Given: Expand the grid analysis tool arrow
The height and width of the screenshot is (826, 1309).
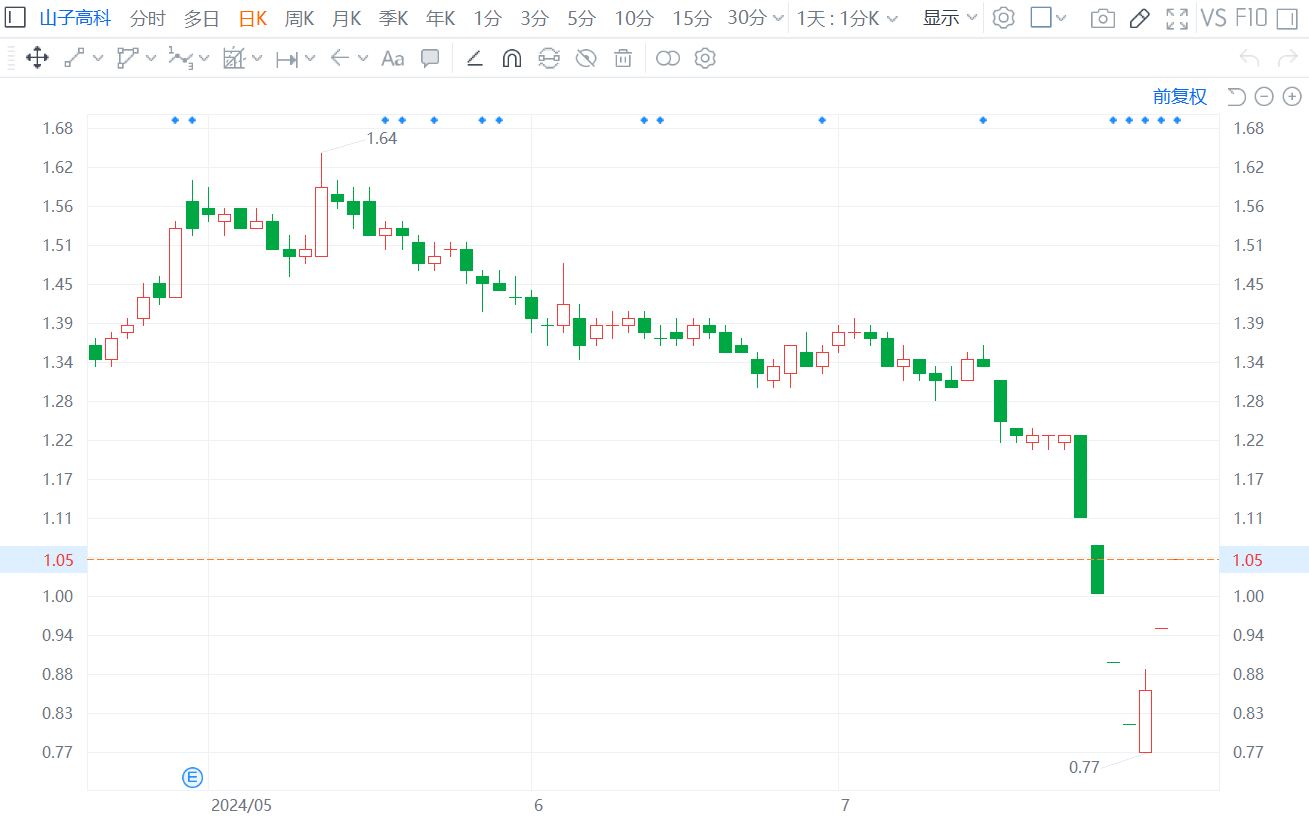Looking at the screenshot, I should pos(257,58).
